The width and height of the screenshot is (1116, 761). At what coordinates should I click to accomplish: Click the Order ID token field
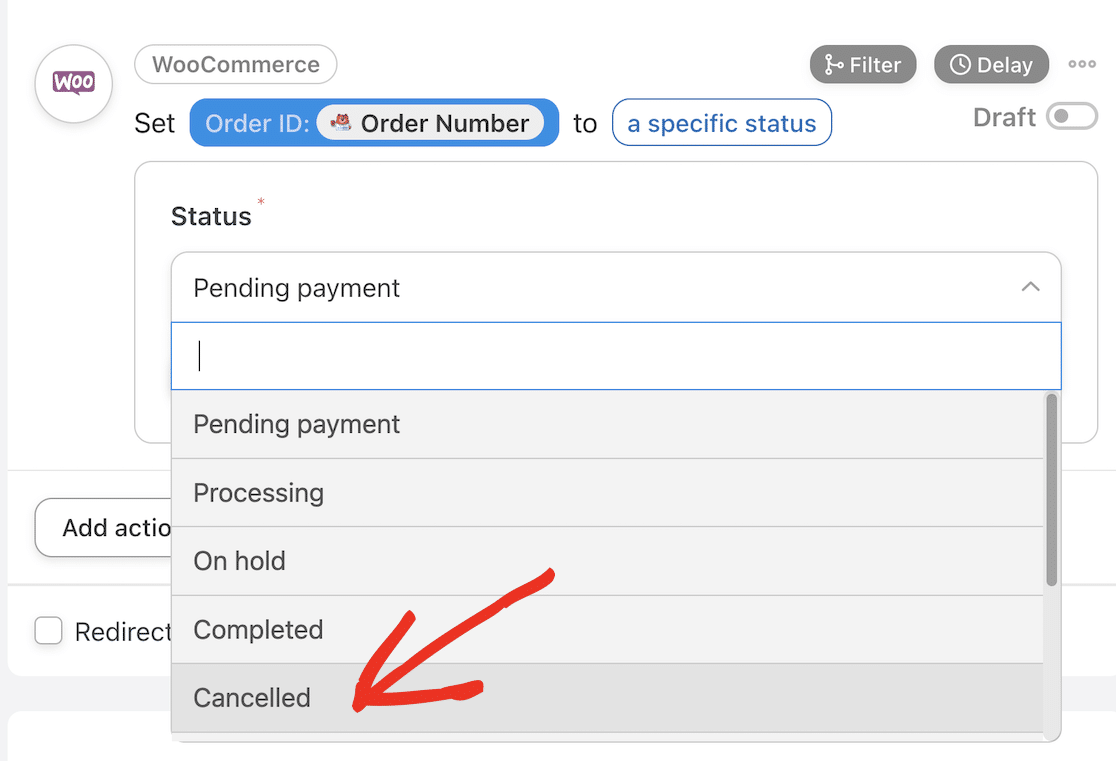255,123
